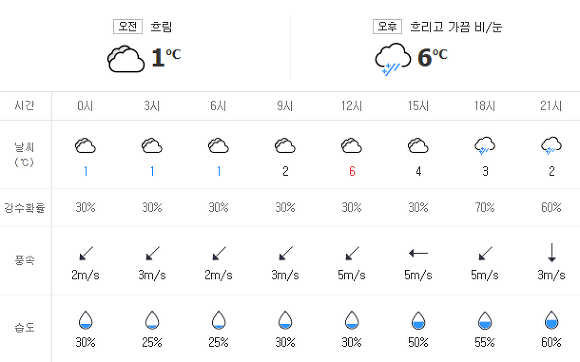This screenshot has width=580, height=362.
Task: Click the 15시 left-pointing wind arrow
Action: pos(418,253)
